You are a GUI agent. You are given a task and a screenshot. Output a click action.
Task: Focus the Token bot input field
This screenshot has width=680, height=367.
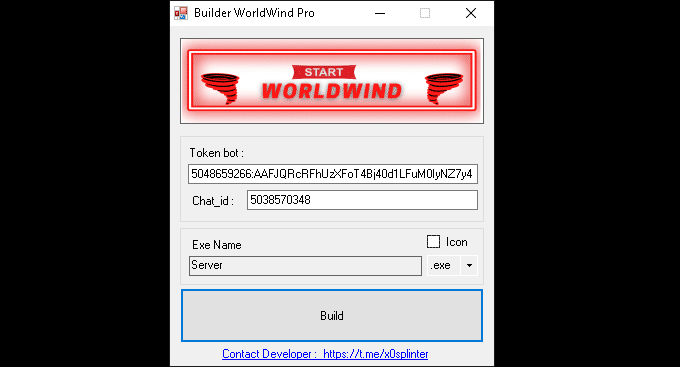click(x=333, y=174)
